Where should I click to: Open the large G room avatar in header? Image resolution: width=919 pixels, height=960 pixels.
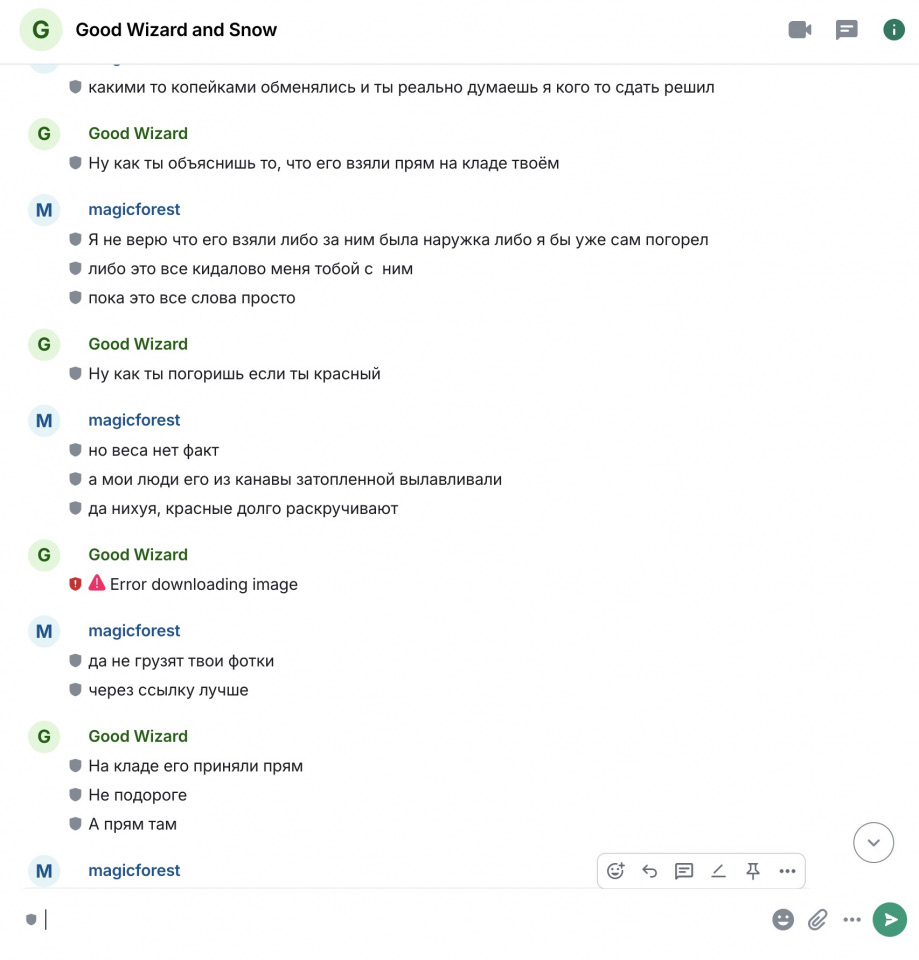point(41,29)
